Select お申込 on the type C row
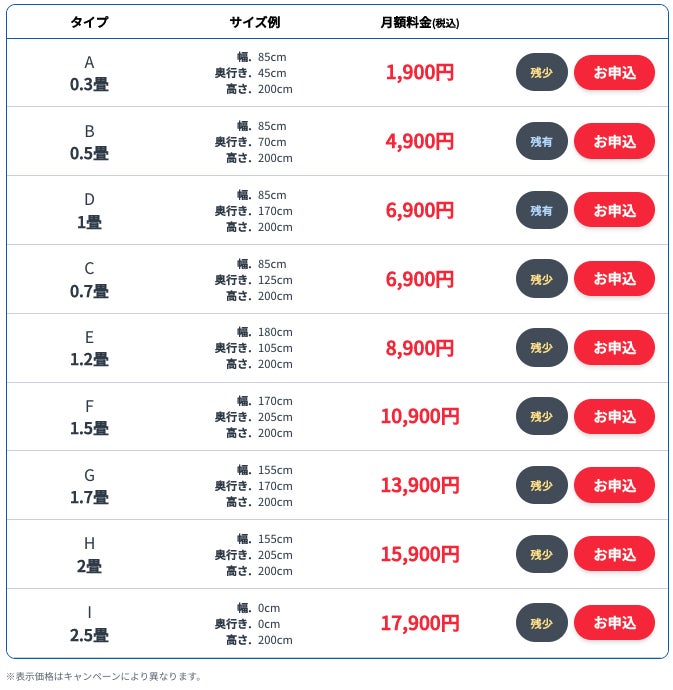This screenshot has height=690, width=673. click(x=614, y=279)
